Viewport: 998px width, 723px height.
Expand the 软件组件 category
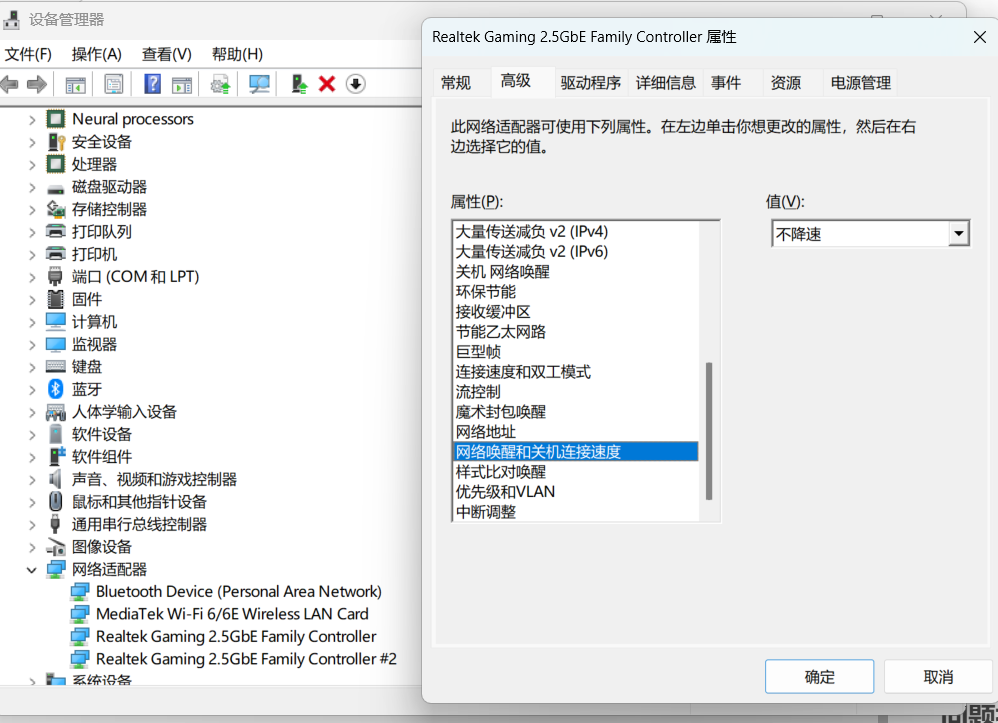click(x=32, y=457)
